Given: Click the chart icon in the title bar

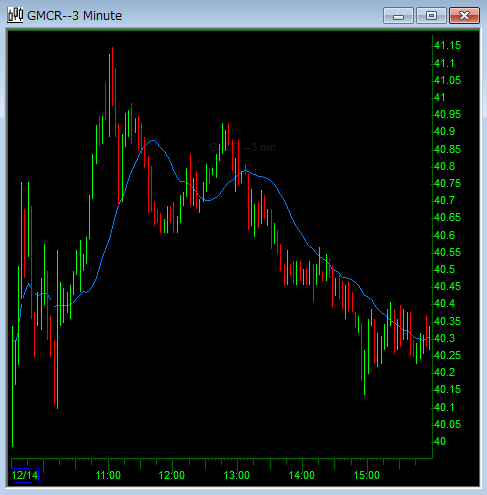Looking at the screenshot, I should (15, 15).
